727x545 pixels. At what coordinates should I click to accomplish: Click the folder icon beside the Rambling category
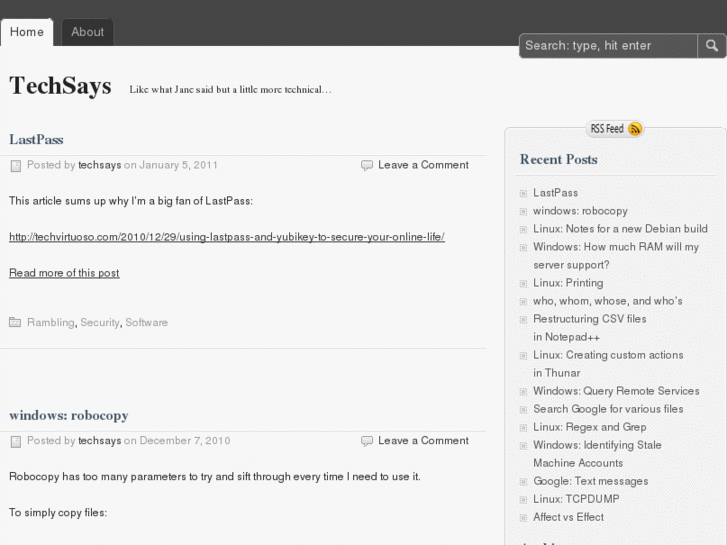[x=15, y=323]
